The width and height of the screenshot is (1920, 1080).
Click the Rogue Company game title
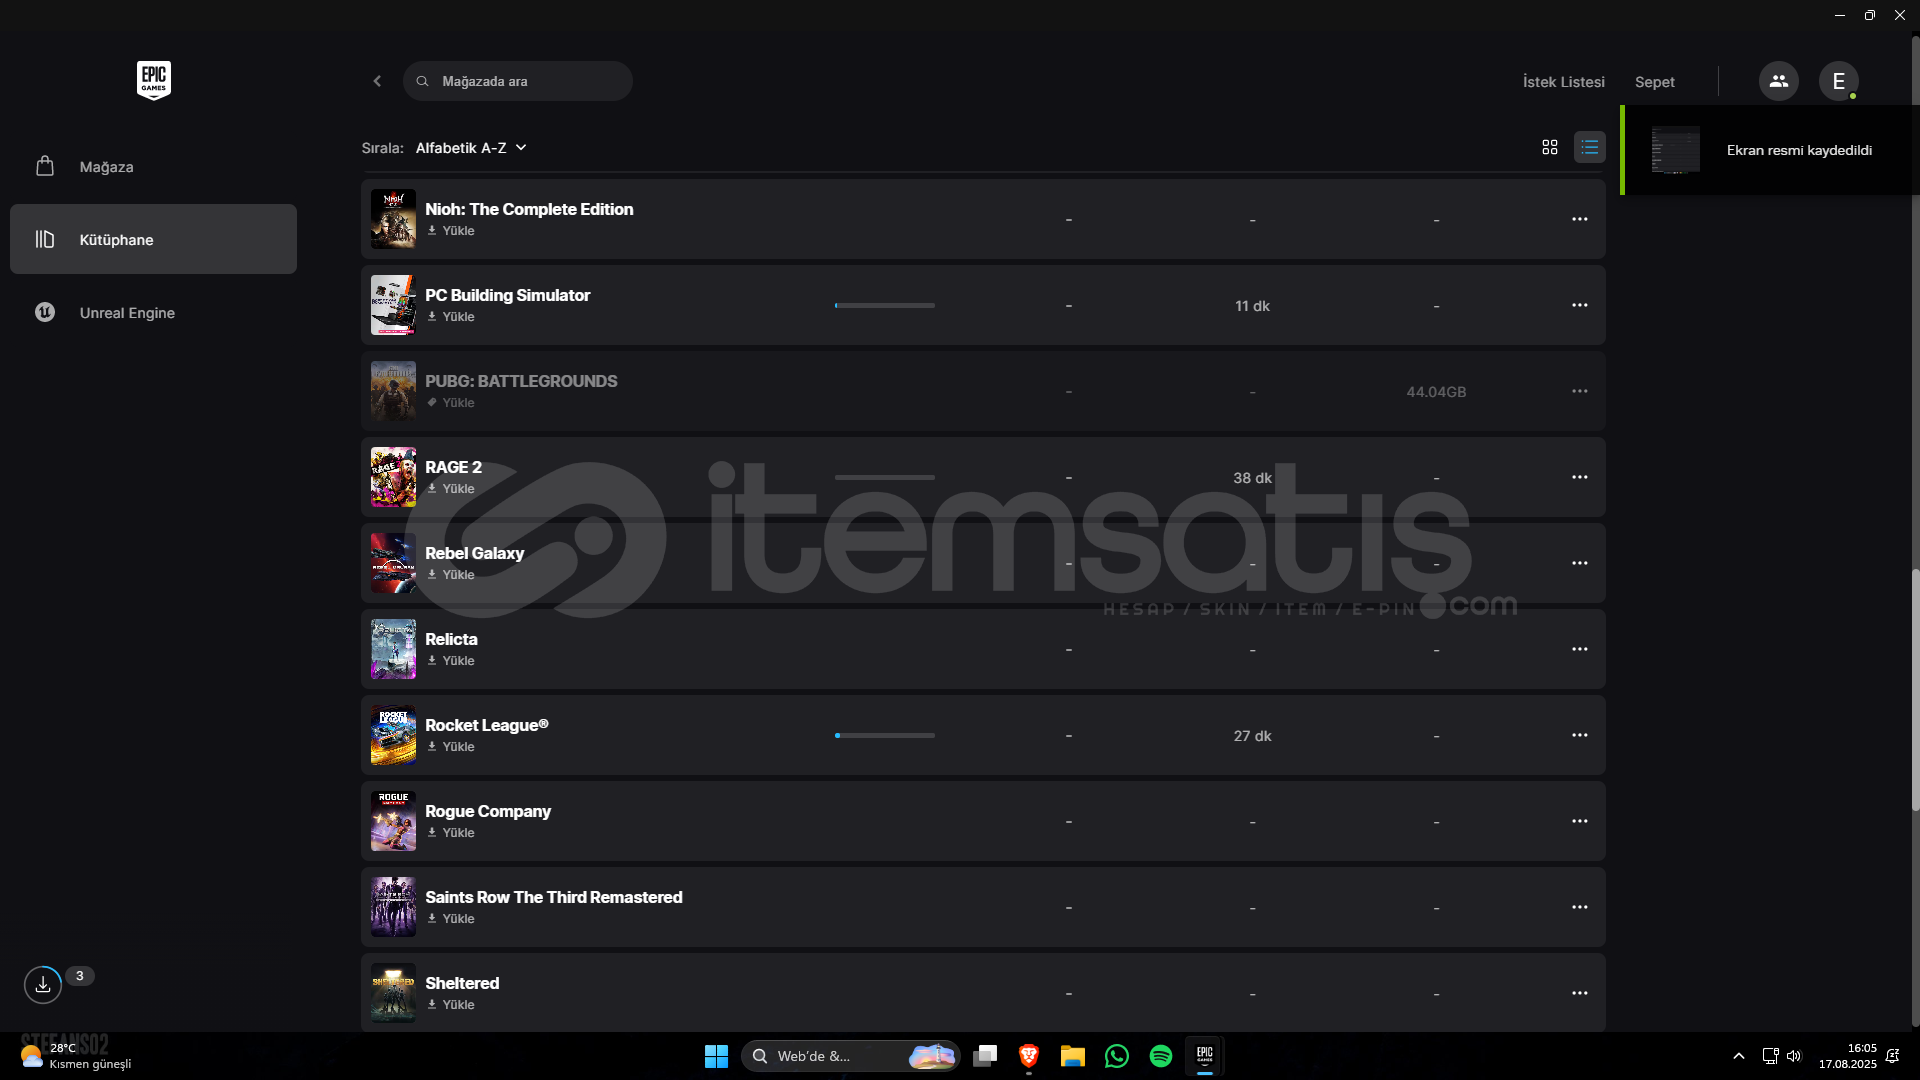click(488, 811)
